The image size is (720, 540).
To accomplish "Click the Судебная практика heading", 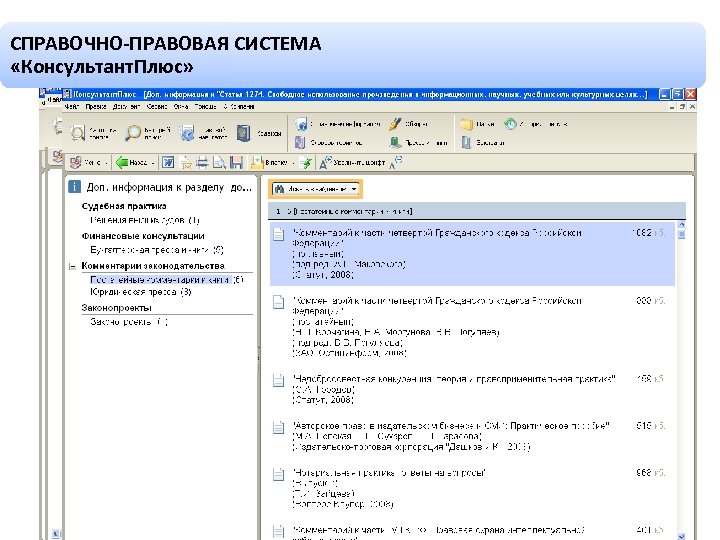I will (x=124, y=206).
